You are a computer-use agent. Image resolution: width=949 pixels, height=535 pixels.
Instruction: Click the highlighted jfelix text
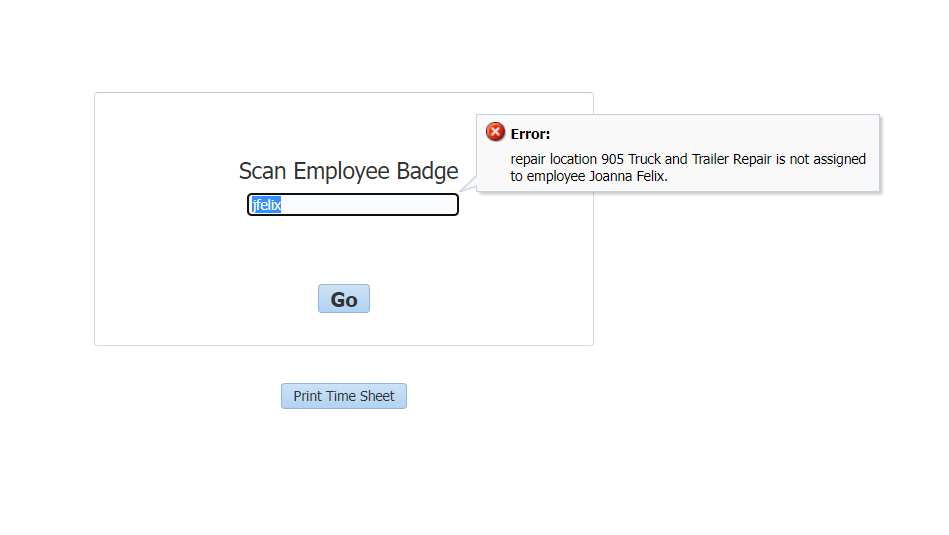pyautogui.click(x=267, y=205)
